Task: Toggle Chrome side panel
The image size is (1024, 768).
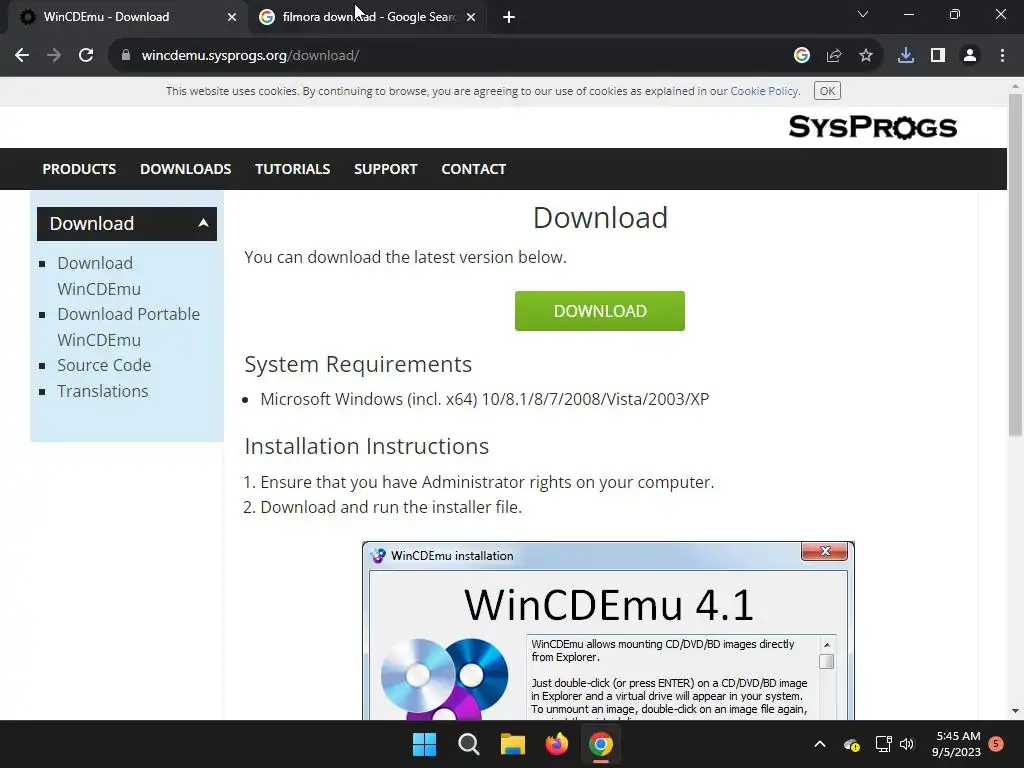Action: [x=938, y=56]
